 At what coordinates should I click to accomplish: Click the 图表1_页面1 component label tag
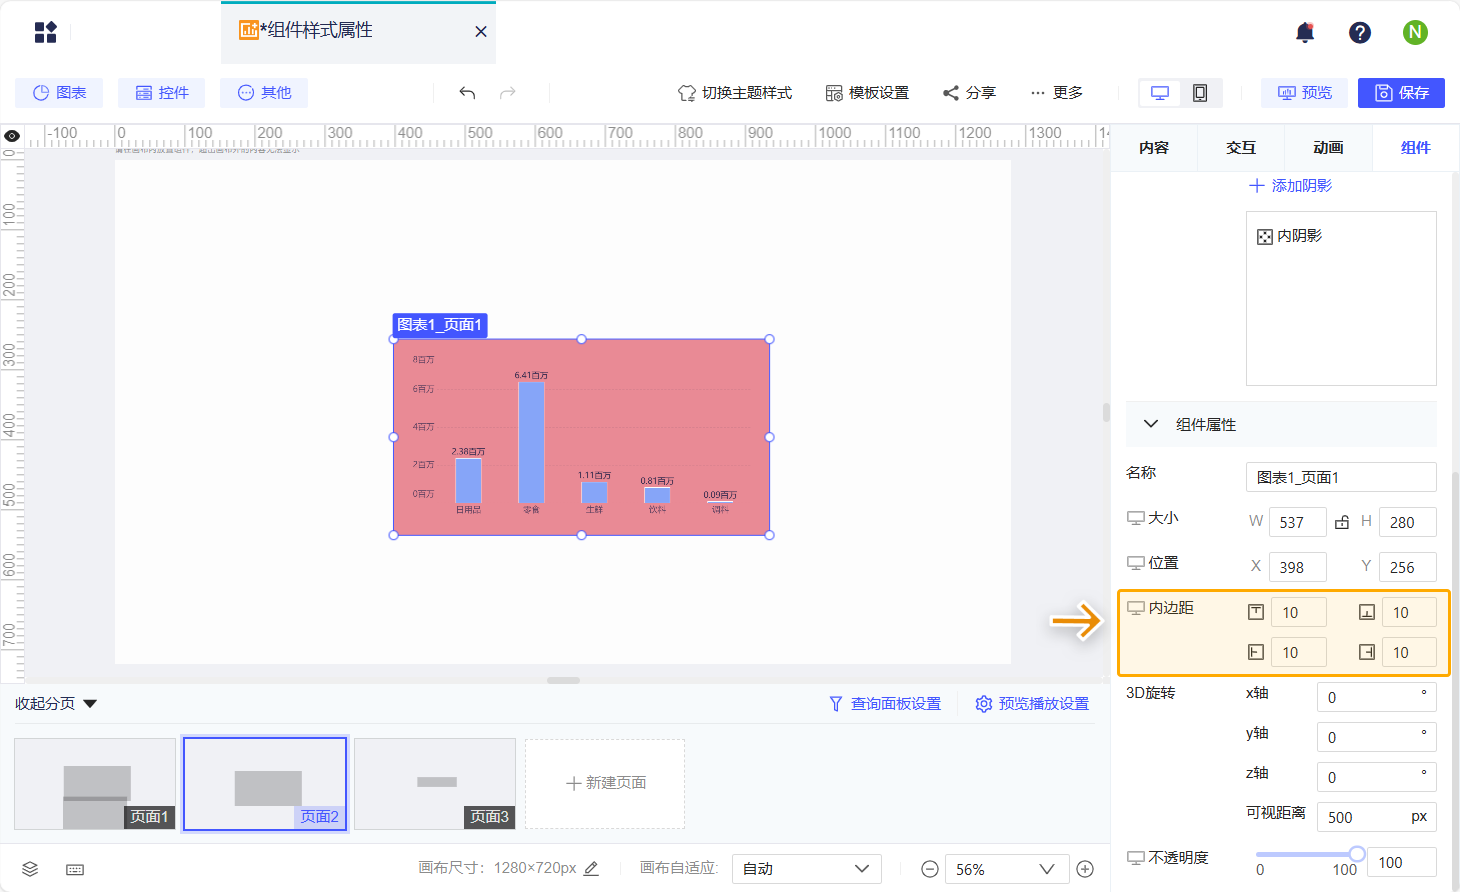[x=440, y=325]
